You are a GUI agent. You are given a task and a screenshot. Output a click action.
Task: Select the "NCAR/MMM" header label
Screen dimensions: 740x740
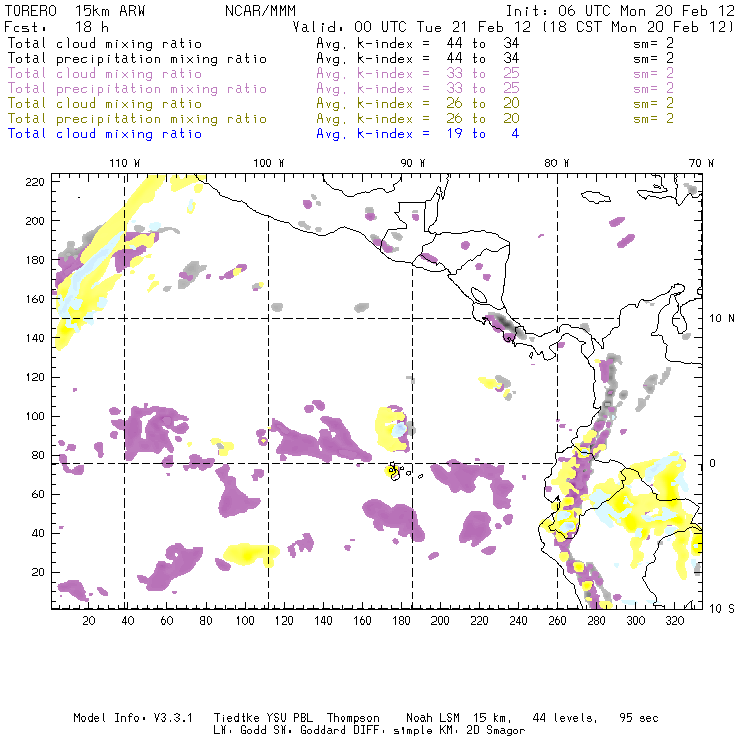tap(260, 11)
